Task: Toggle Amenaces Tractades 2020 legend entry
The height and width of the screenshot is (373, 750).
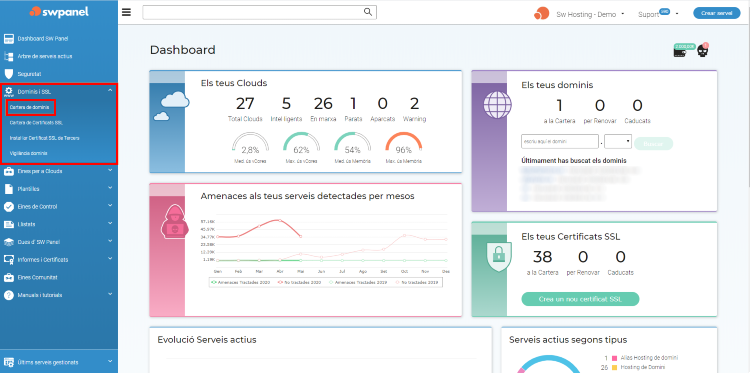Action: pyautogui.click(x=241, y=283)
